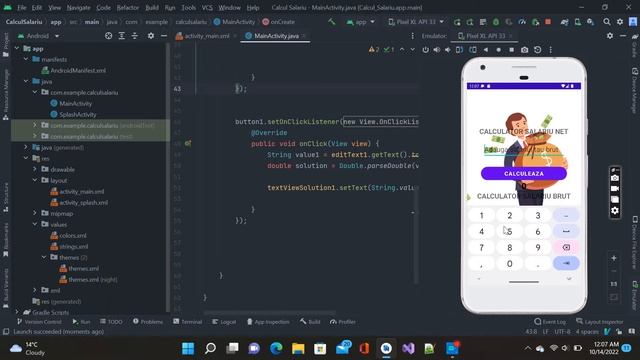Click floating screenshot camera icon beside emulator
This screenshot has height=360, width=640.
(615, 178)
